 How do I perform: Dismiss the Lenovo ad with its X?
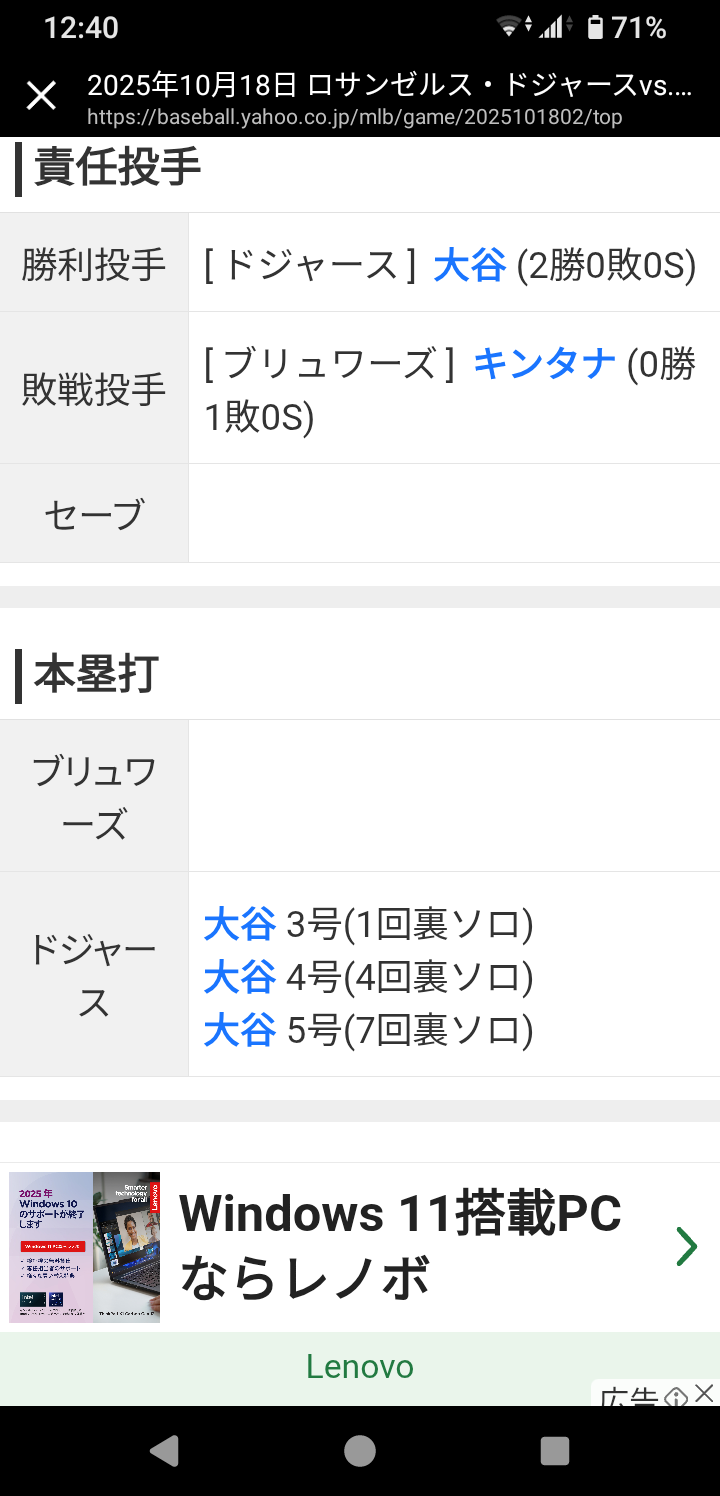coord(705,1393)
